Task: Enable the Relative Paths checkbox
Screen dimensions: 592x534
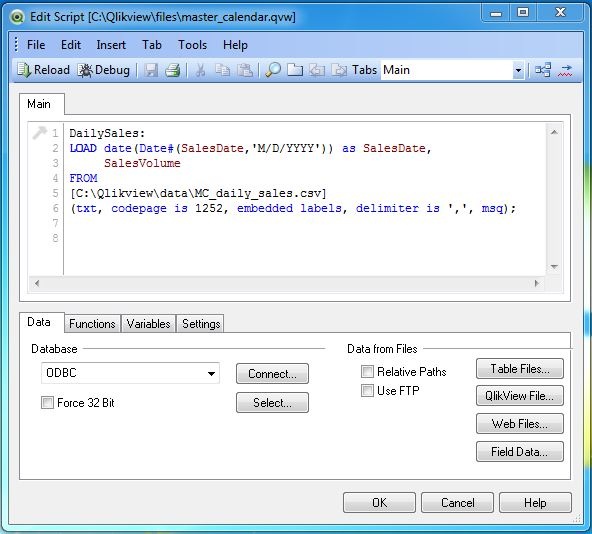Action: point(367,372)
